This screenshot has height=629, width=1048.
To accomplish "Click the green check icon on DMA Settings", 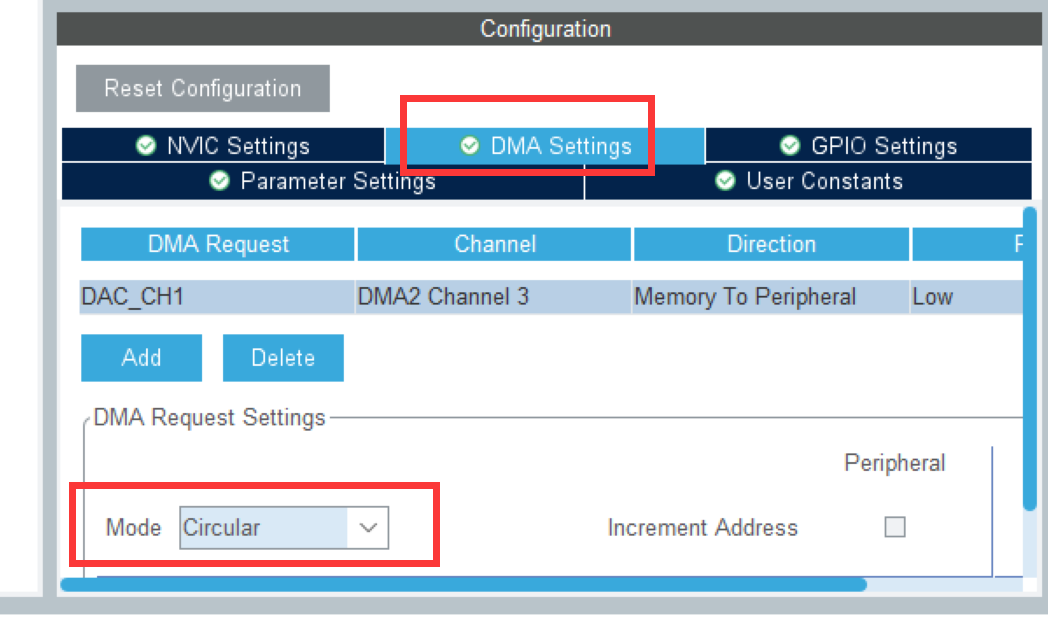I will point(470,146).
